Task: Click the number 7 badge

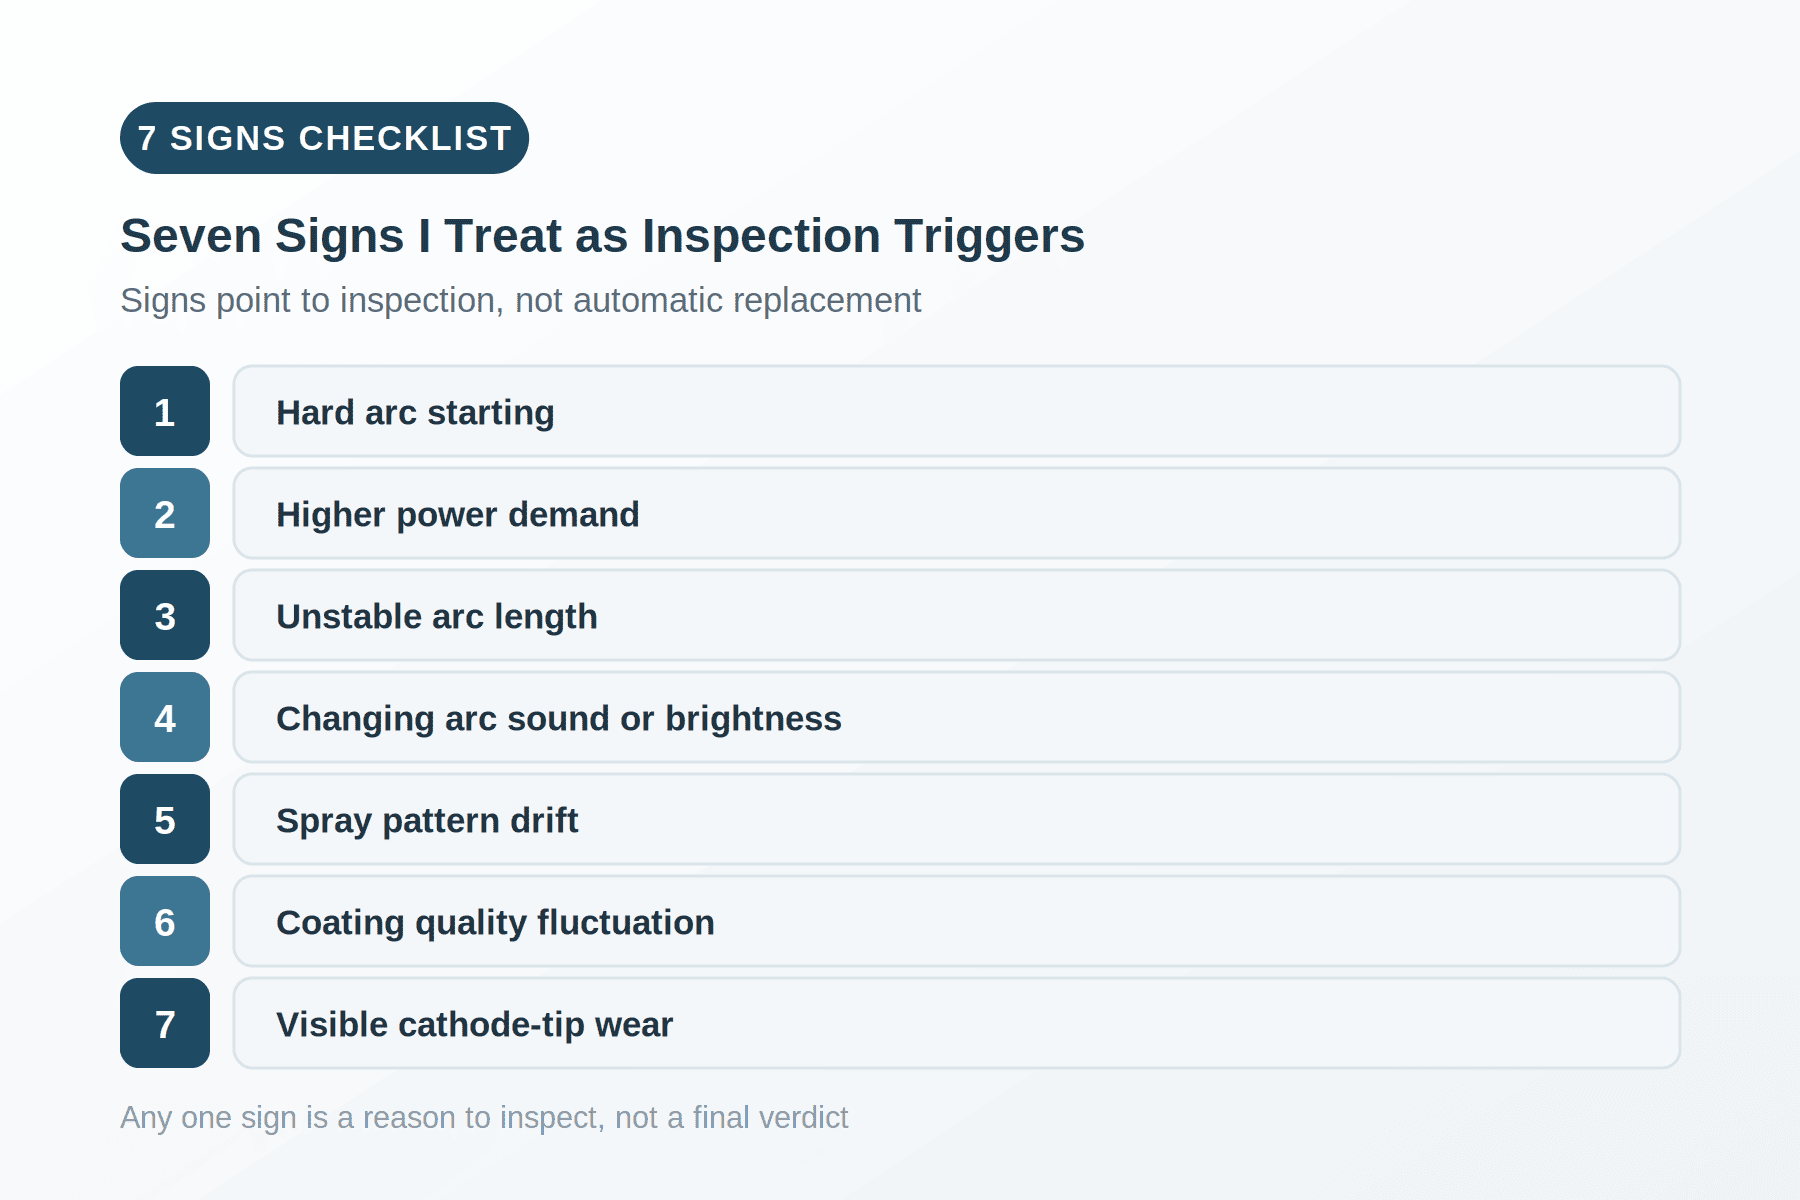Action: click(x=165, y=1023)
